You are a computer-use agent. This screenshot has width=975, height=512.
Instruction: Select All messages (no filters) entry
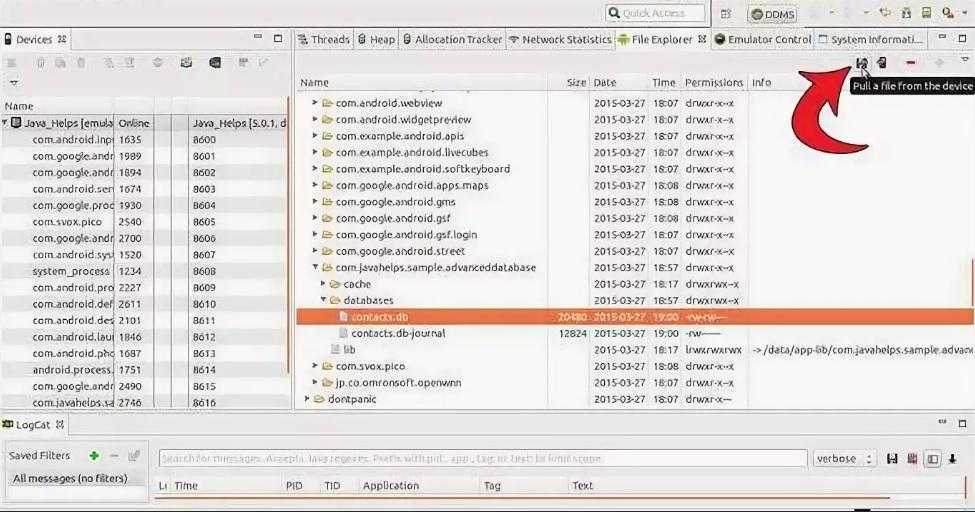click(x=70, y=478)
